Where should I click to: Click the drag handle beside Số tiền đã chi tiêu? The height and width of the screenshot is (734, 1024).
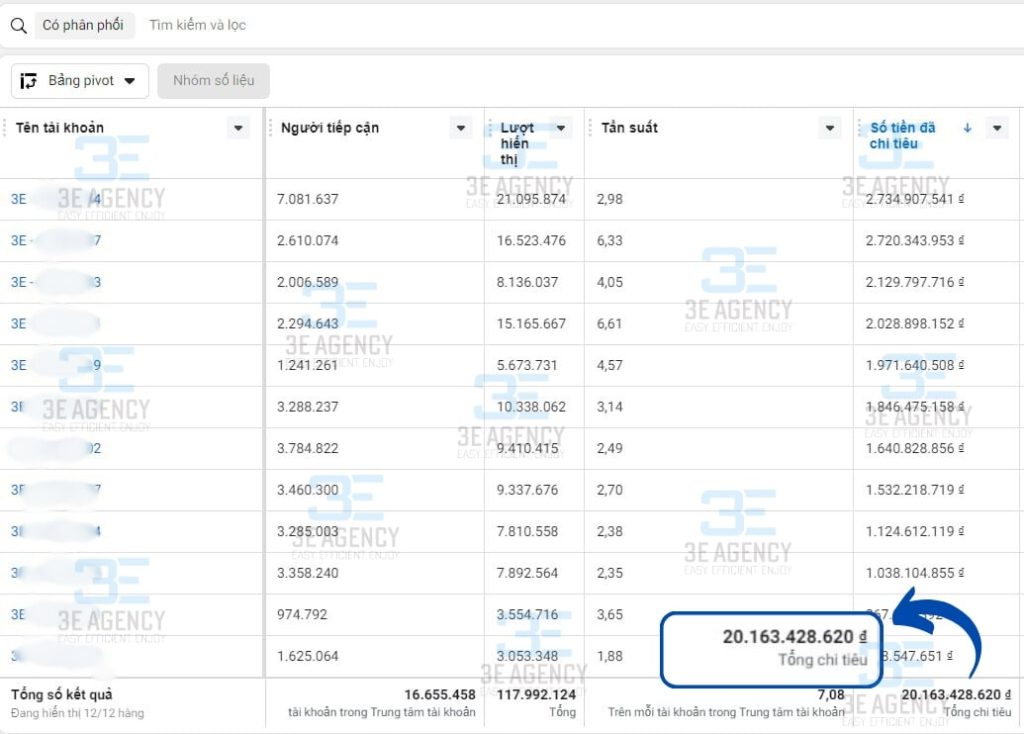(x=859, y=128)
